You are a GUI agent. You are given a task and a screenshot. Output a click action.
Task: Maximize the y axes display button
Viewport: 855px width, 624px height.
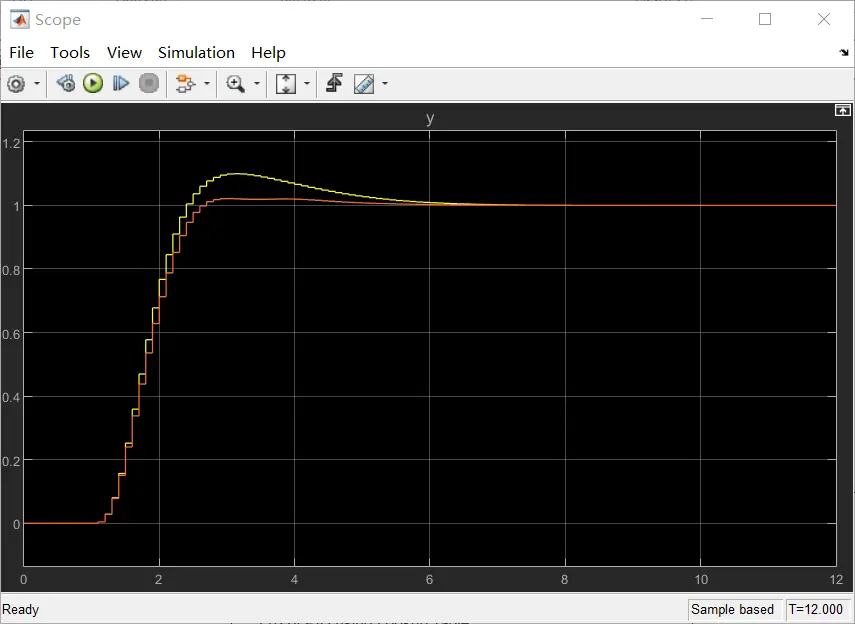842,110
